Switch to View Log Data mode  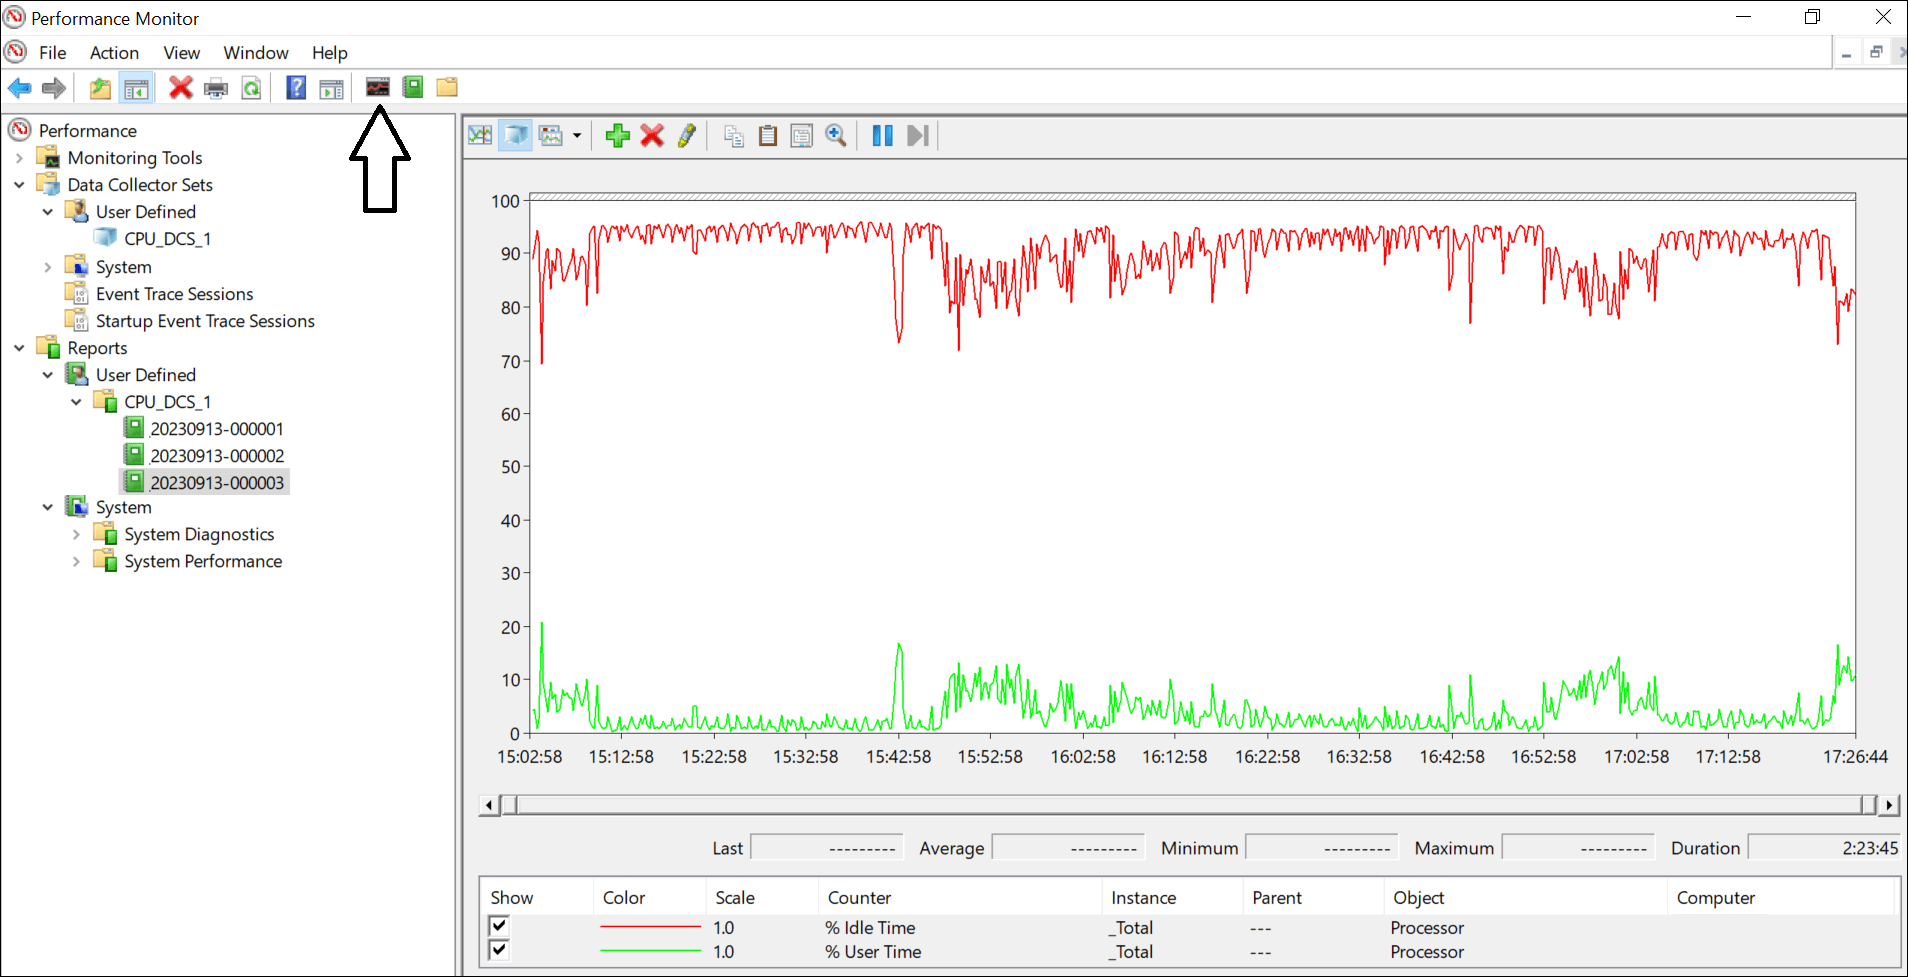[514, 135]
